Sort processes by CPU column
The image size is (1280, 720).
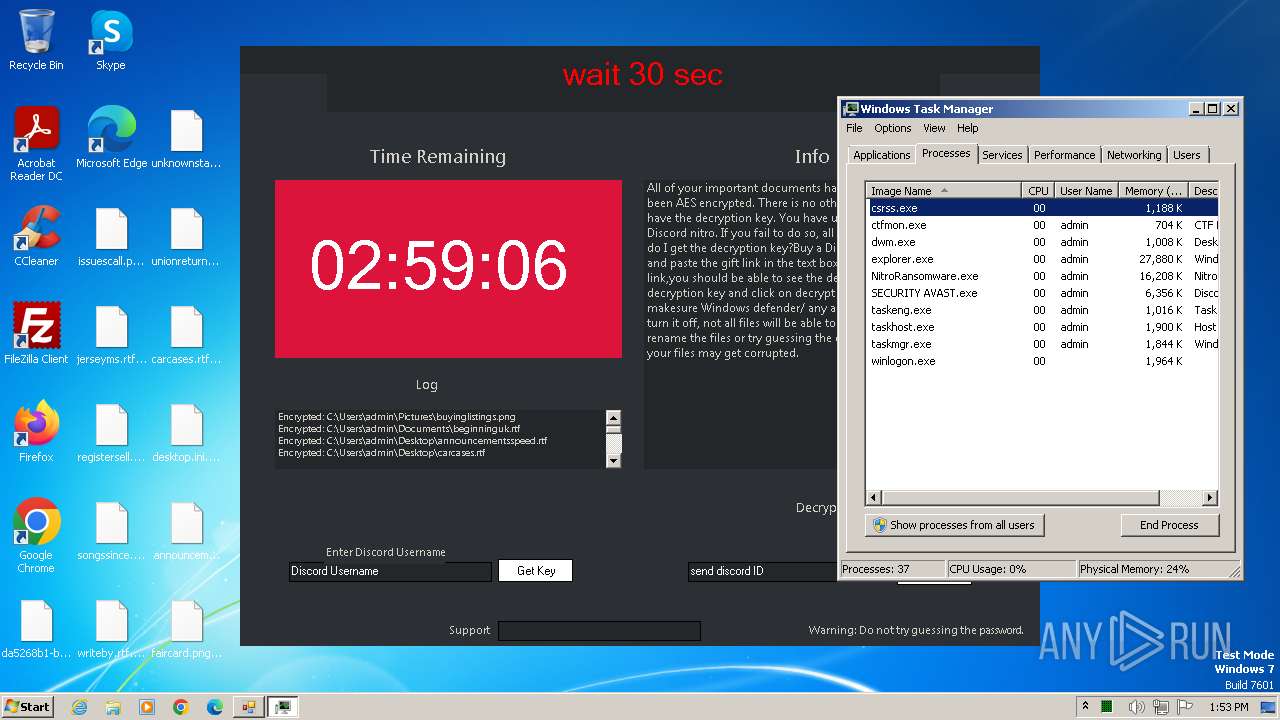[1038, 191]
